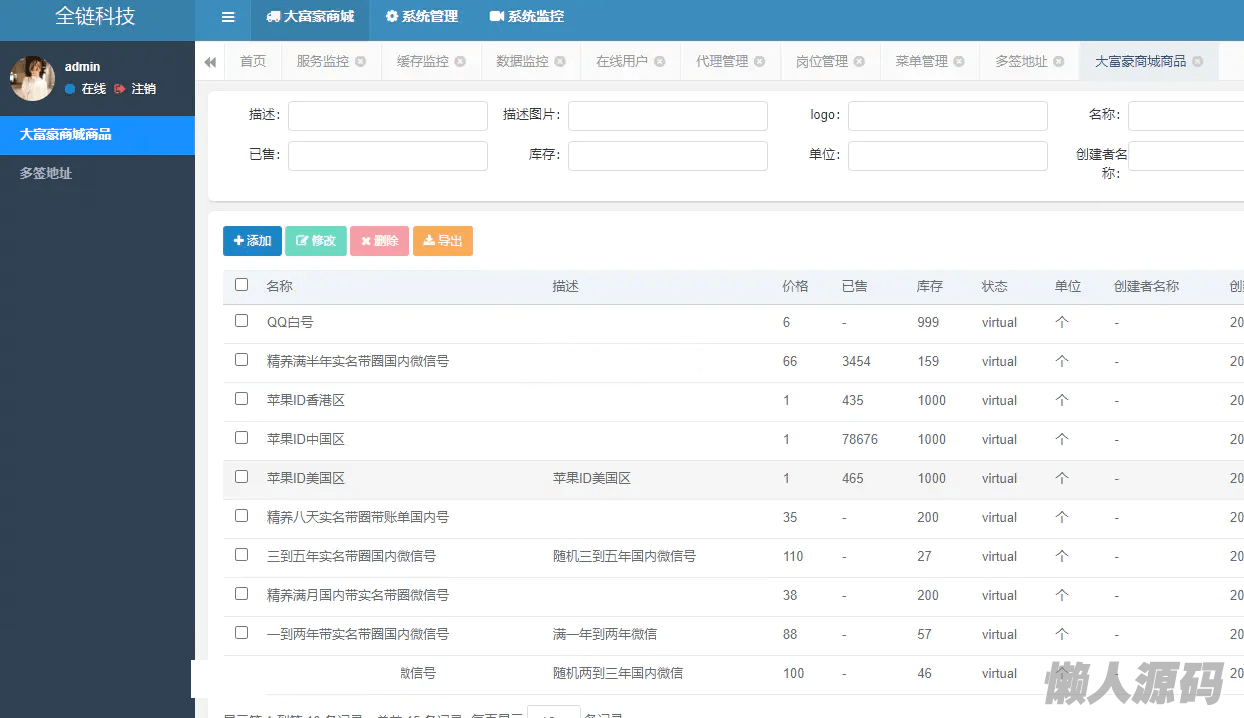
Task: Focus the logo filter input field
Action: [947, 116]
